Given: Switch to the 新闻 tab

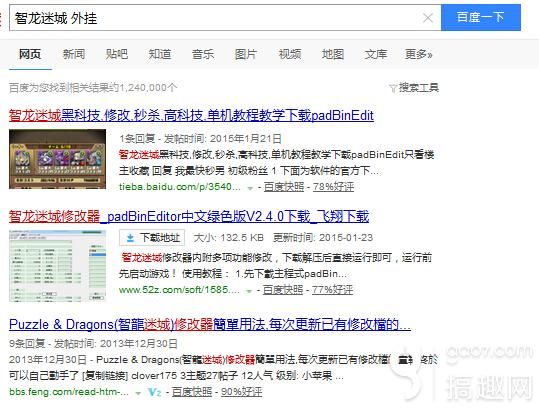Looking at the screenshot, I should coord(74,54).
